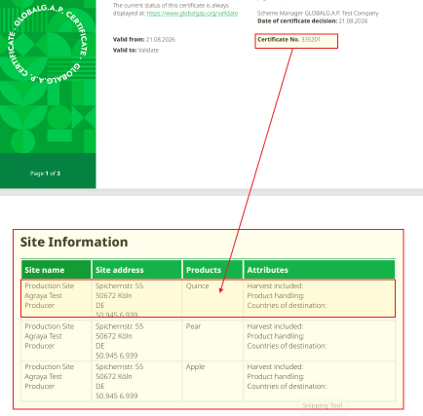The width and height of the screenshot is (423, 416).
Task: Select the Site name column header
Action: [56, 270]
